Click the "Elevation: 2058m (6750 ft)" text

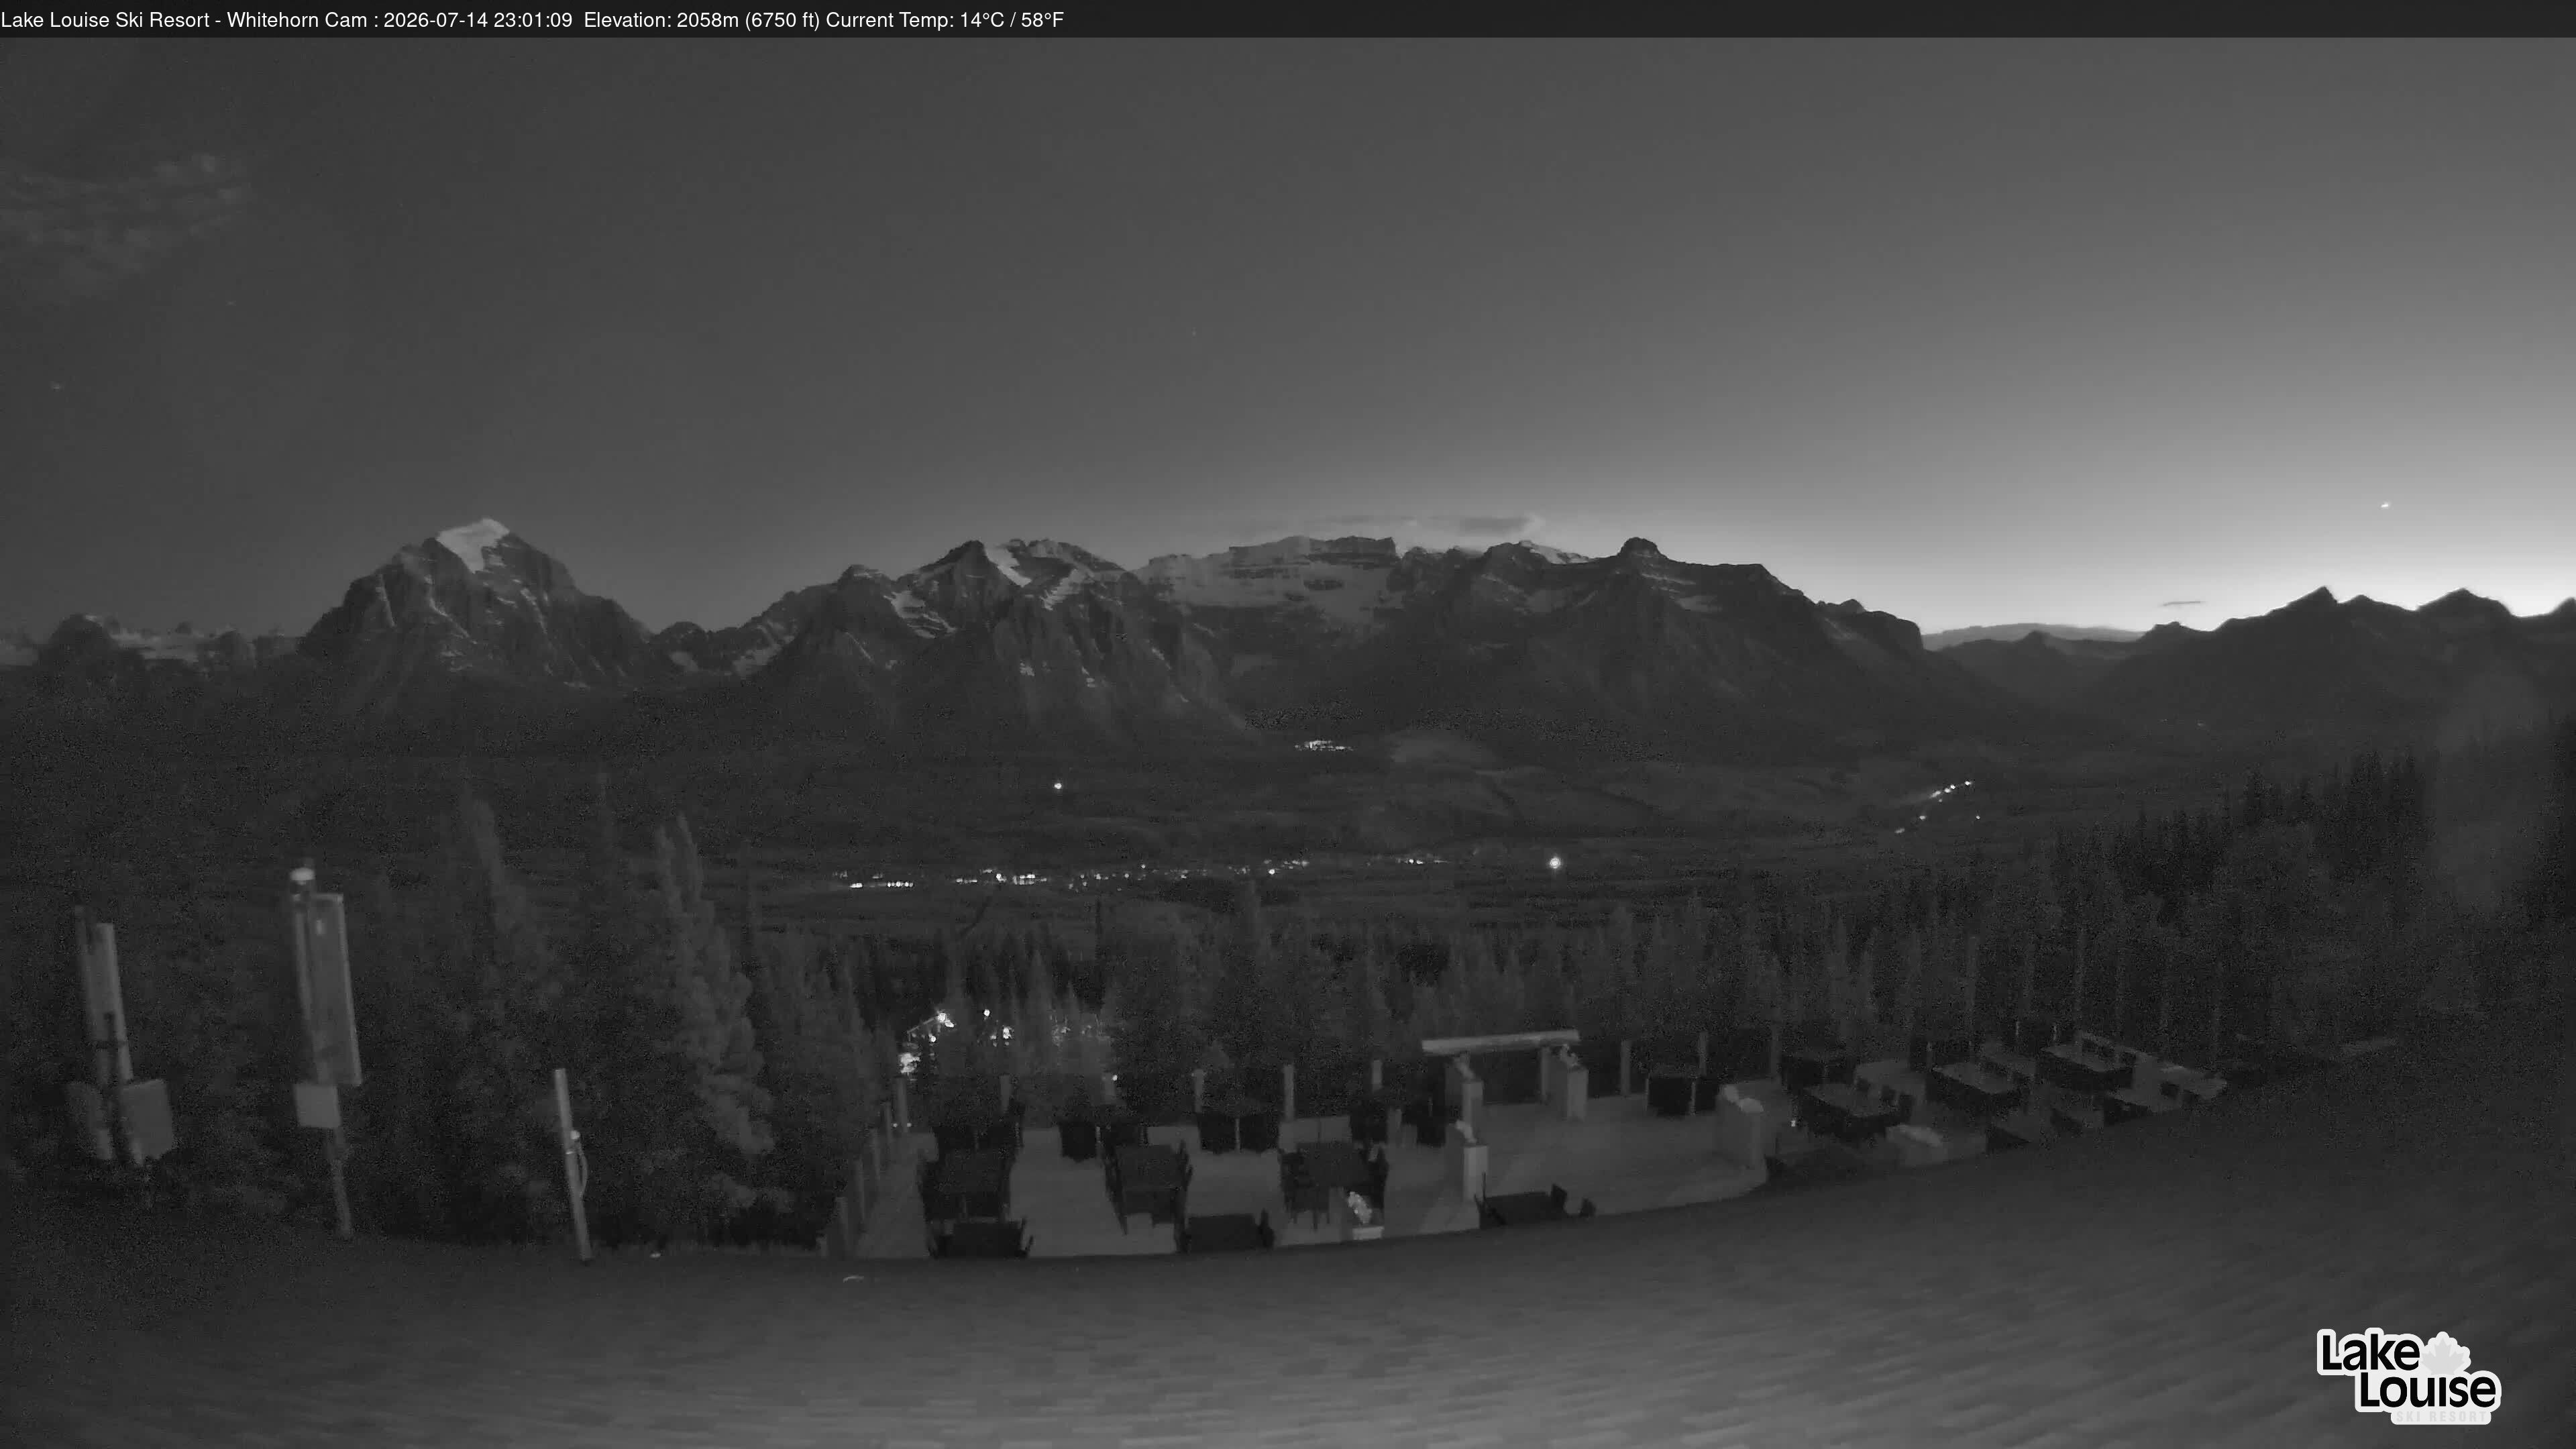coord(702,20)
